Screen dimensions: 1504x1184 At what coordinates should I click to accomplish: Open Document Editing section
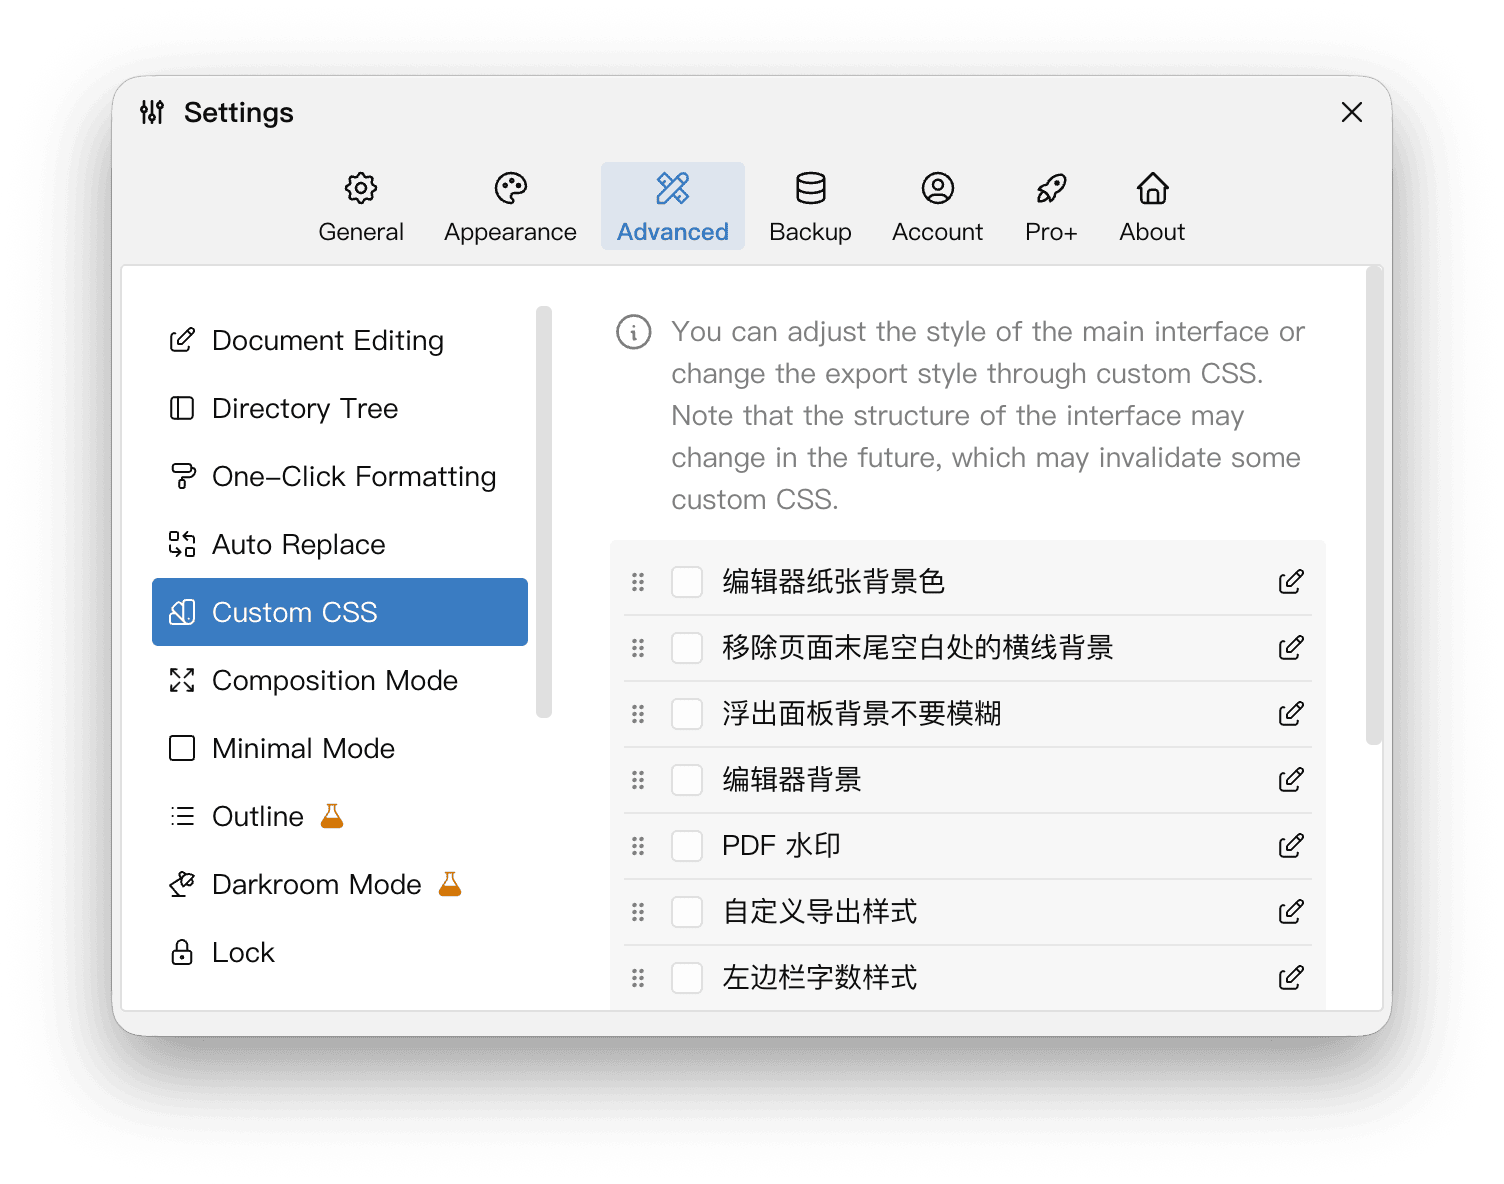coord(340,340)
